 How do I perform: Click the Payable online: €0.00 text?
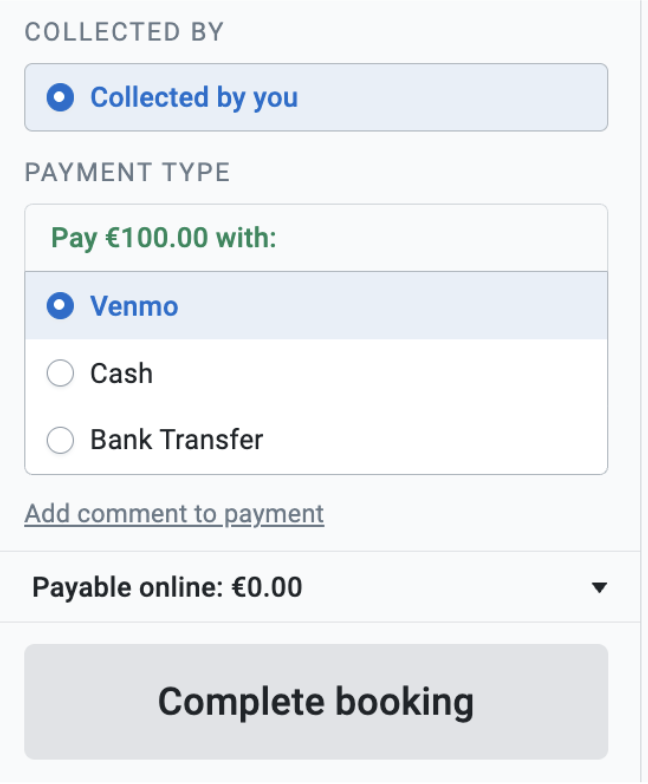(167, 588)
